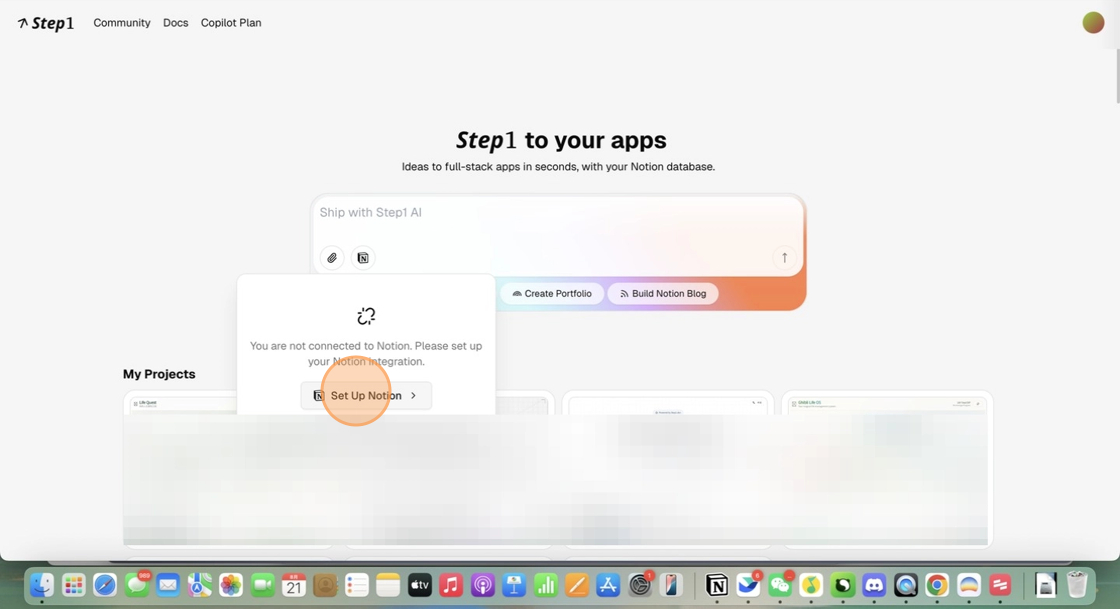
Task: Select the Notion icon in the prompt composer
Action: click(363, 257)
